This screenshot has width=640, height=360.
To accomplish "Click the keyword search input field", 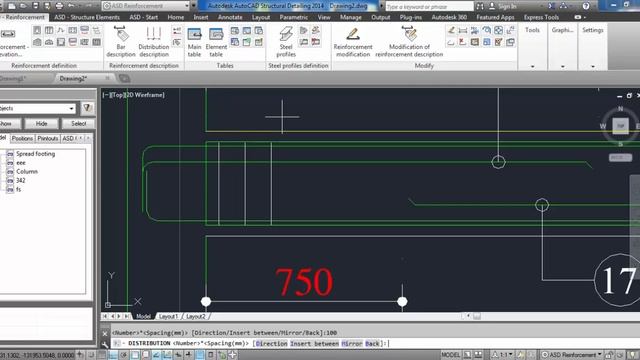I will tap(429, 7).
